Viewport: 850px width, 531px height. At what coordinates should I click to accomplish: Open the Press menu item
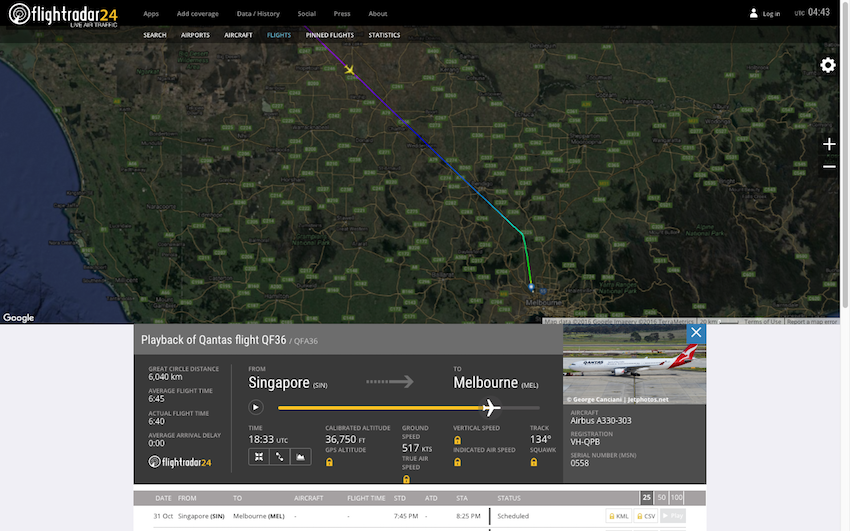point(342,14)
